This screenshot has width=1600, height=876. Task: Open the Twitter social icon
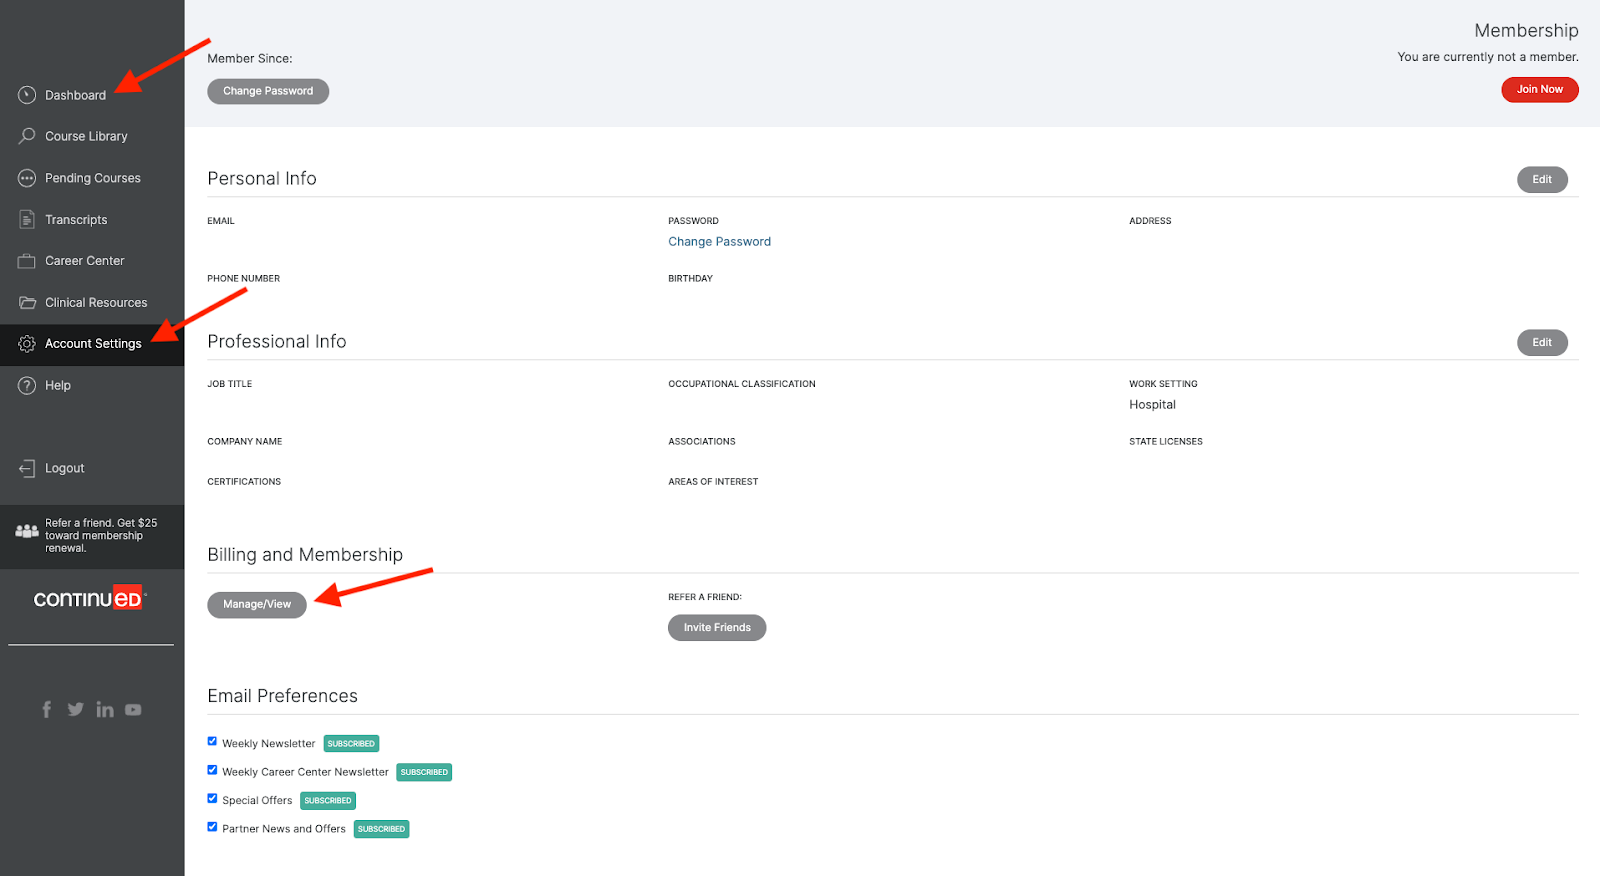[75, 709]
